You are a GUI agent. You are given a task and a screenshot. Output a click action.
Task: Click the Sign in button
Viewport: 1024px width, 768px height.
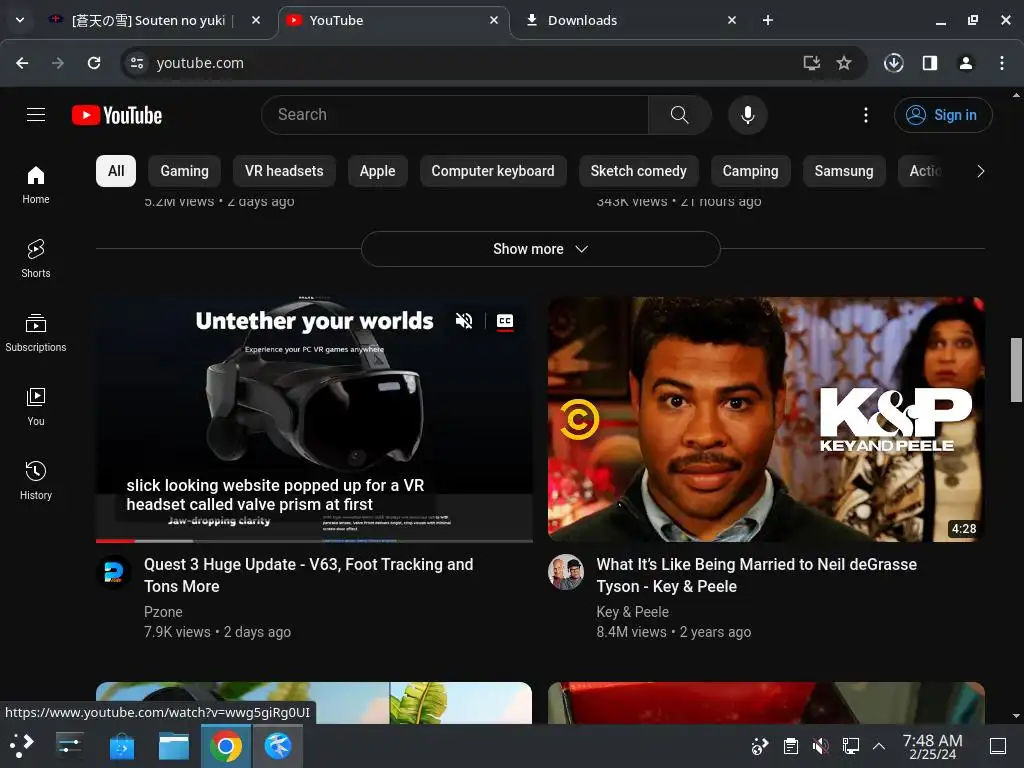(x=943, y=115)
